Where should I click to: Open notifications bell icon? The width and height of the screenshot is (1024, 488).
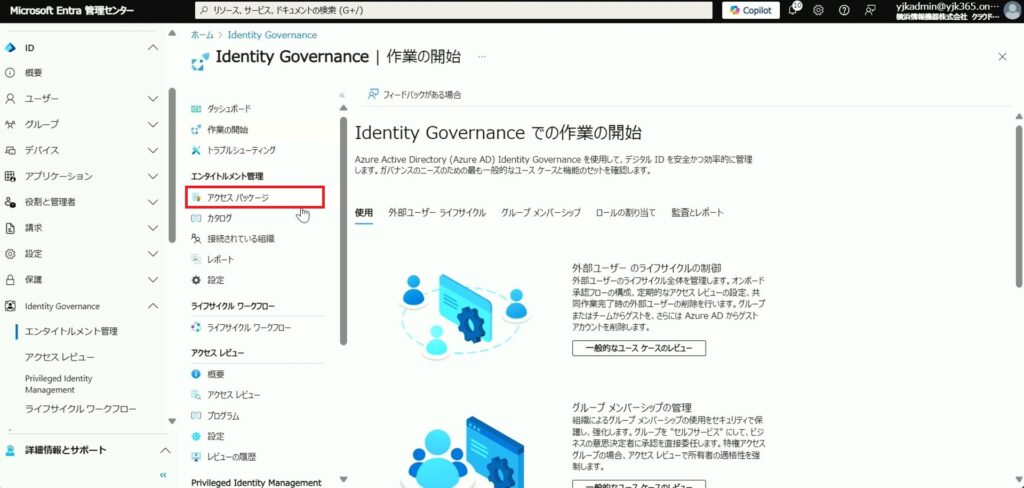(793, 10)
